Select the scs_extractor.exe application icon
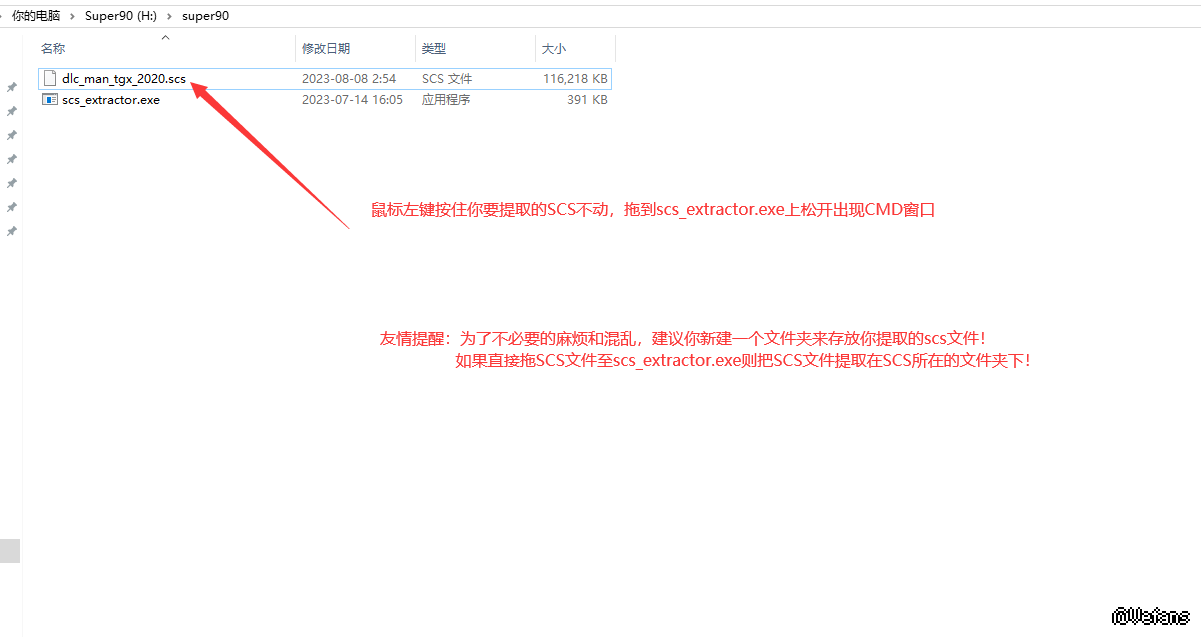Viewport: 1201px width, 637px height. (x=49, y=100)
